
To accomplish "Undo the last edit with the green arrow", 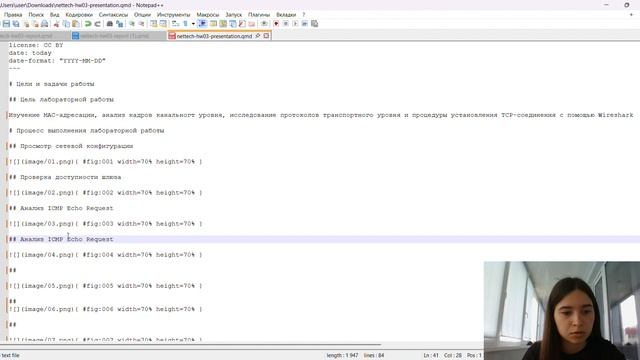I will (88, 24).
